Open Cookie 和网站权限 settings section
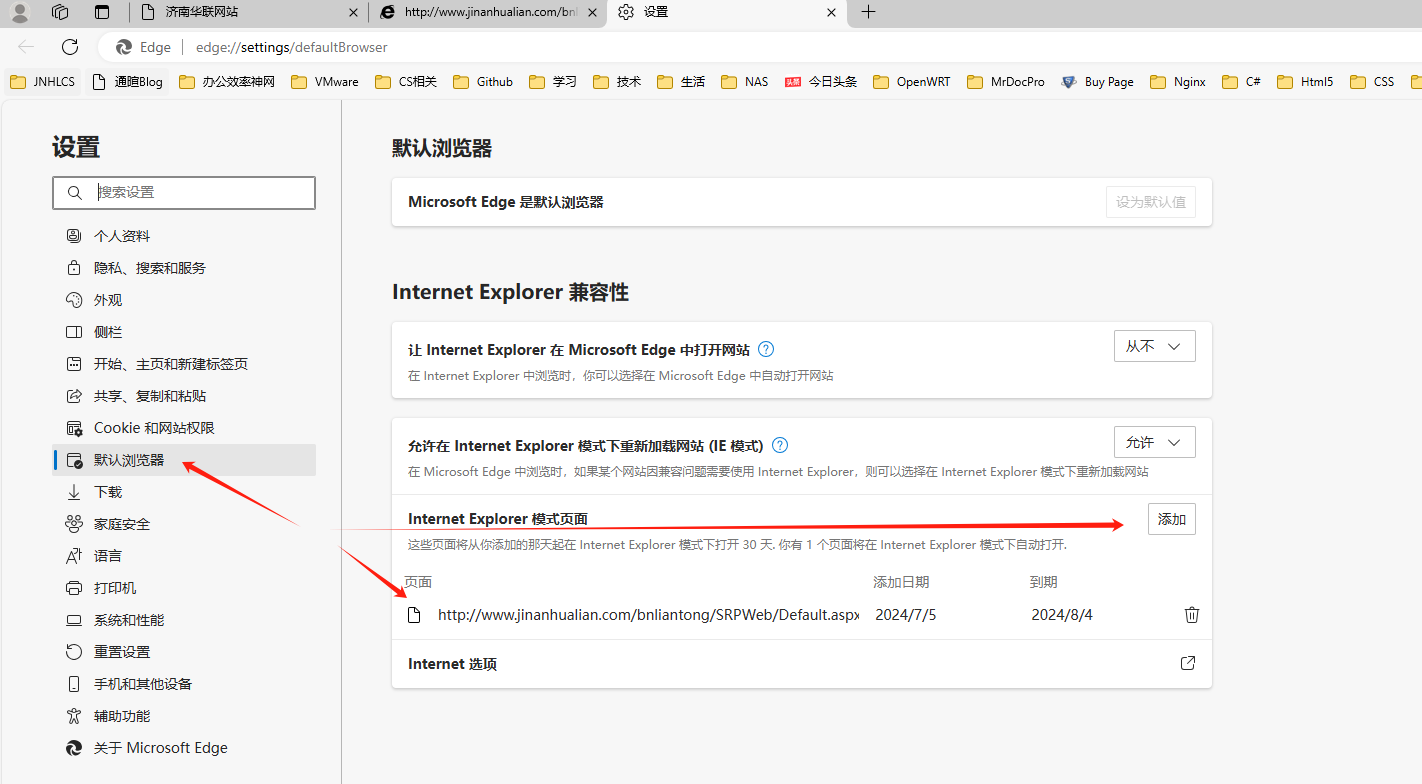The image size is (1422, 784). click(184, 428)
